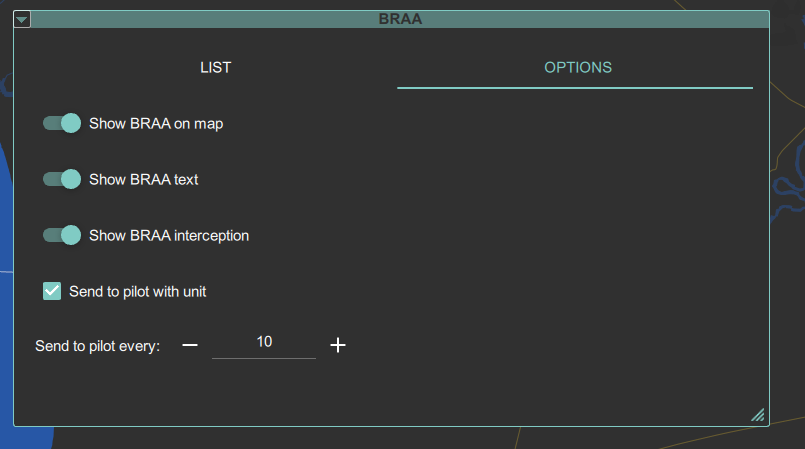The height and width of the screenshot is (449, 805).
Task: Click the interval field showing 10
Action: (264, 343)
